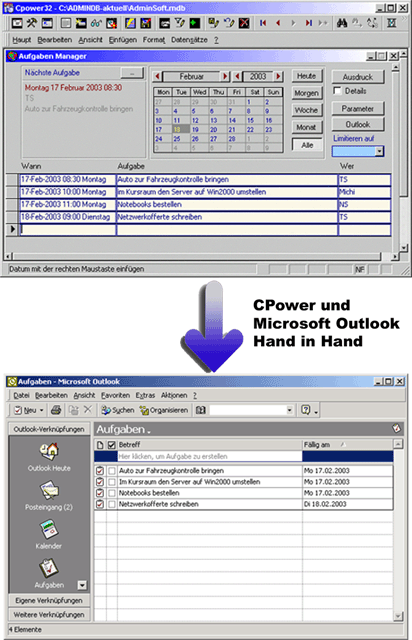Click the hammer tools icon in CPower toolbar

31,23
